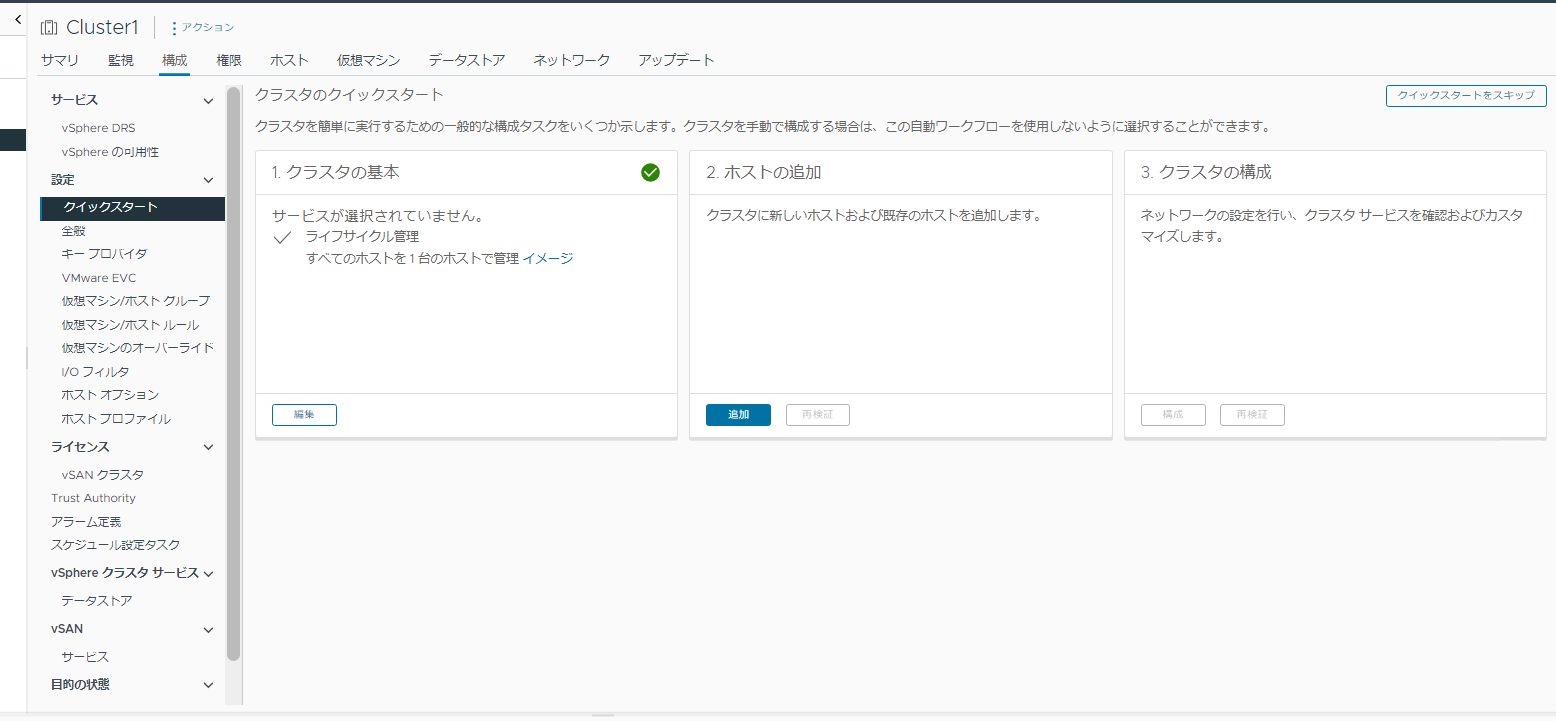1556x721 pixels.
Task: Open the ネットワーク tab
Action: [x=571, y=60]
